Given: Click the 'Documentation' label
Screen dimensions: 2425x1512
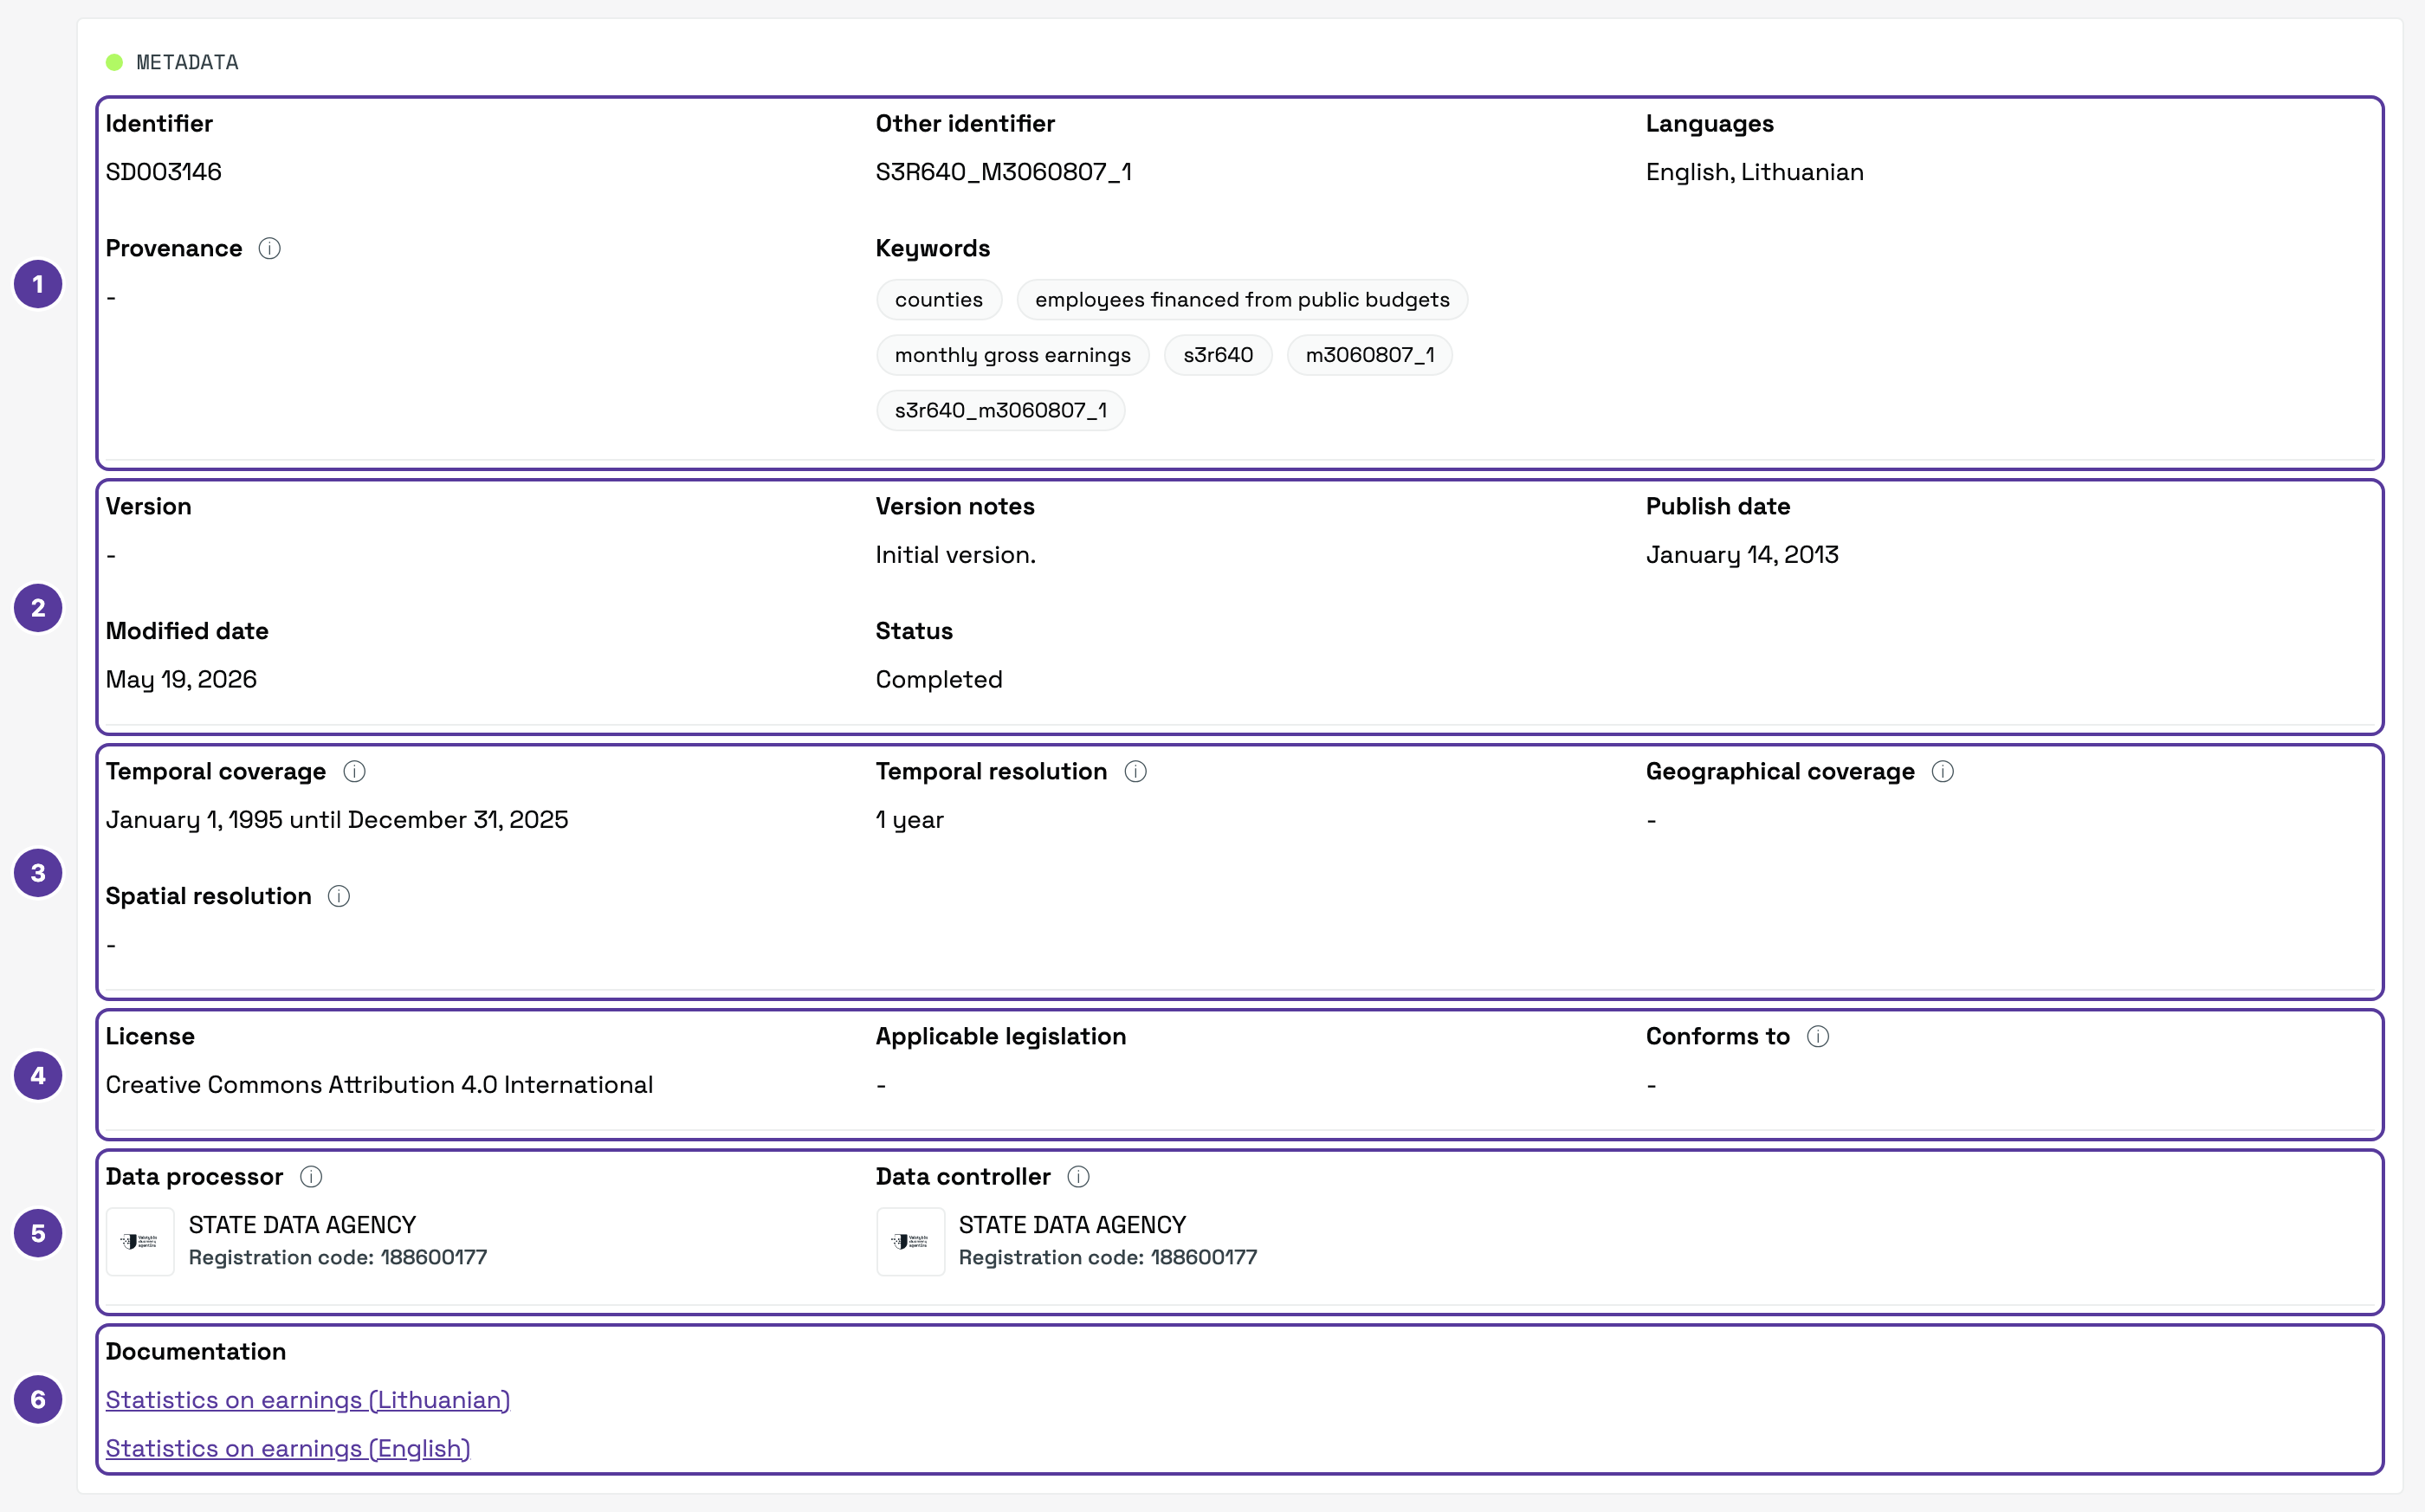Looking at the screenshot, I should pyautogui.click(x=196, y=1351).
